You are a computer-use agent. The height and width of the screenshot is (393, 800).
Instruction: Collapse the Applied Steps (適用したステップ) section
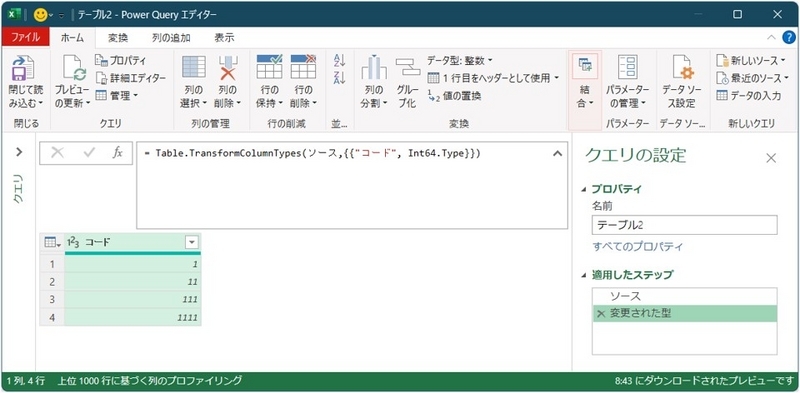pos(583,276)
